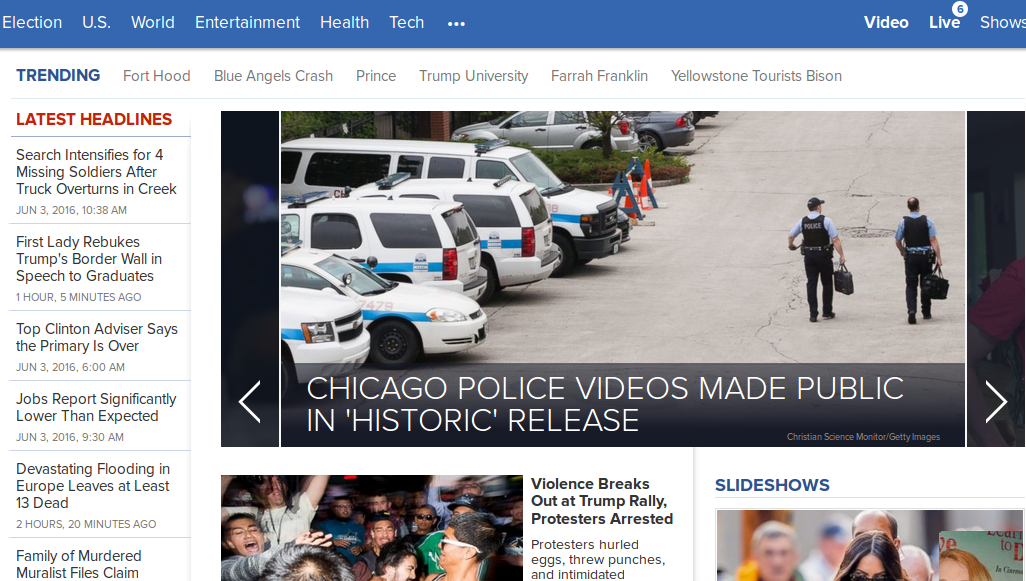Open the Video page
1026x581 pixels.
point(886,22)
